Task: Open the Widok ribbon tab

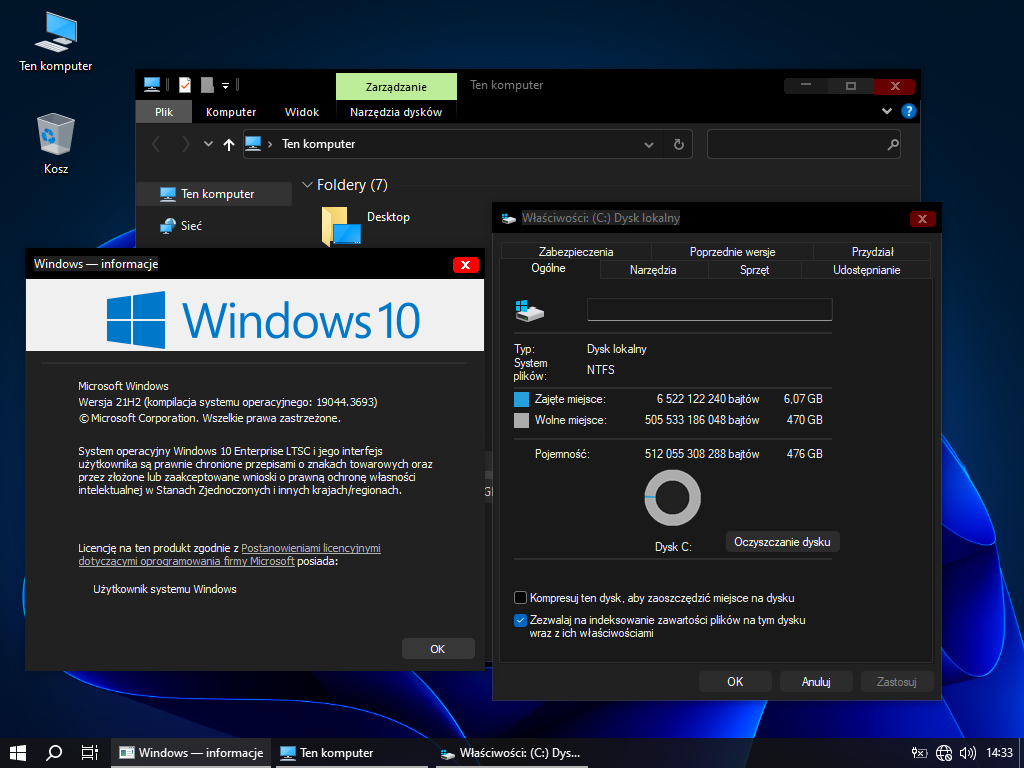Action: tap(302, 112)
